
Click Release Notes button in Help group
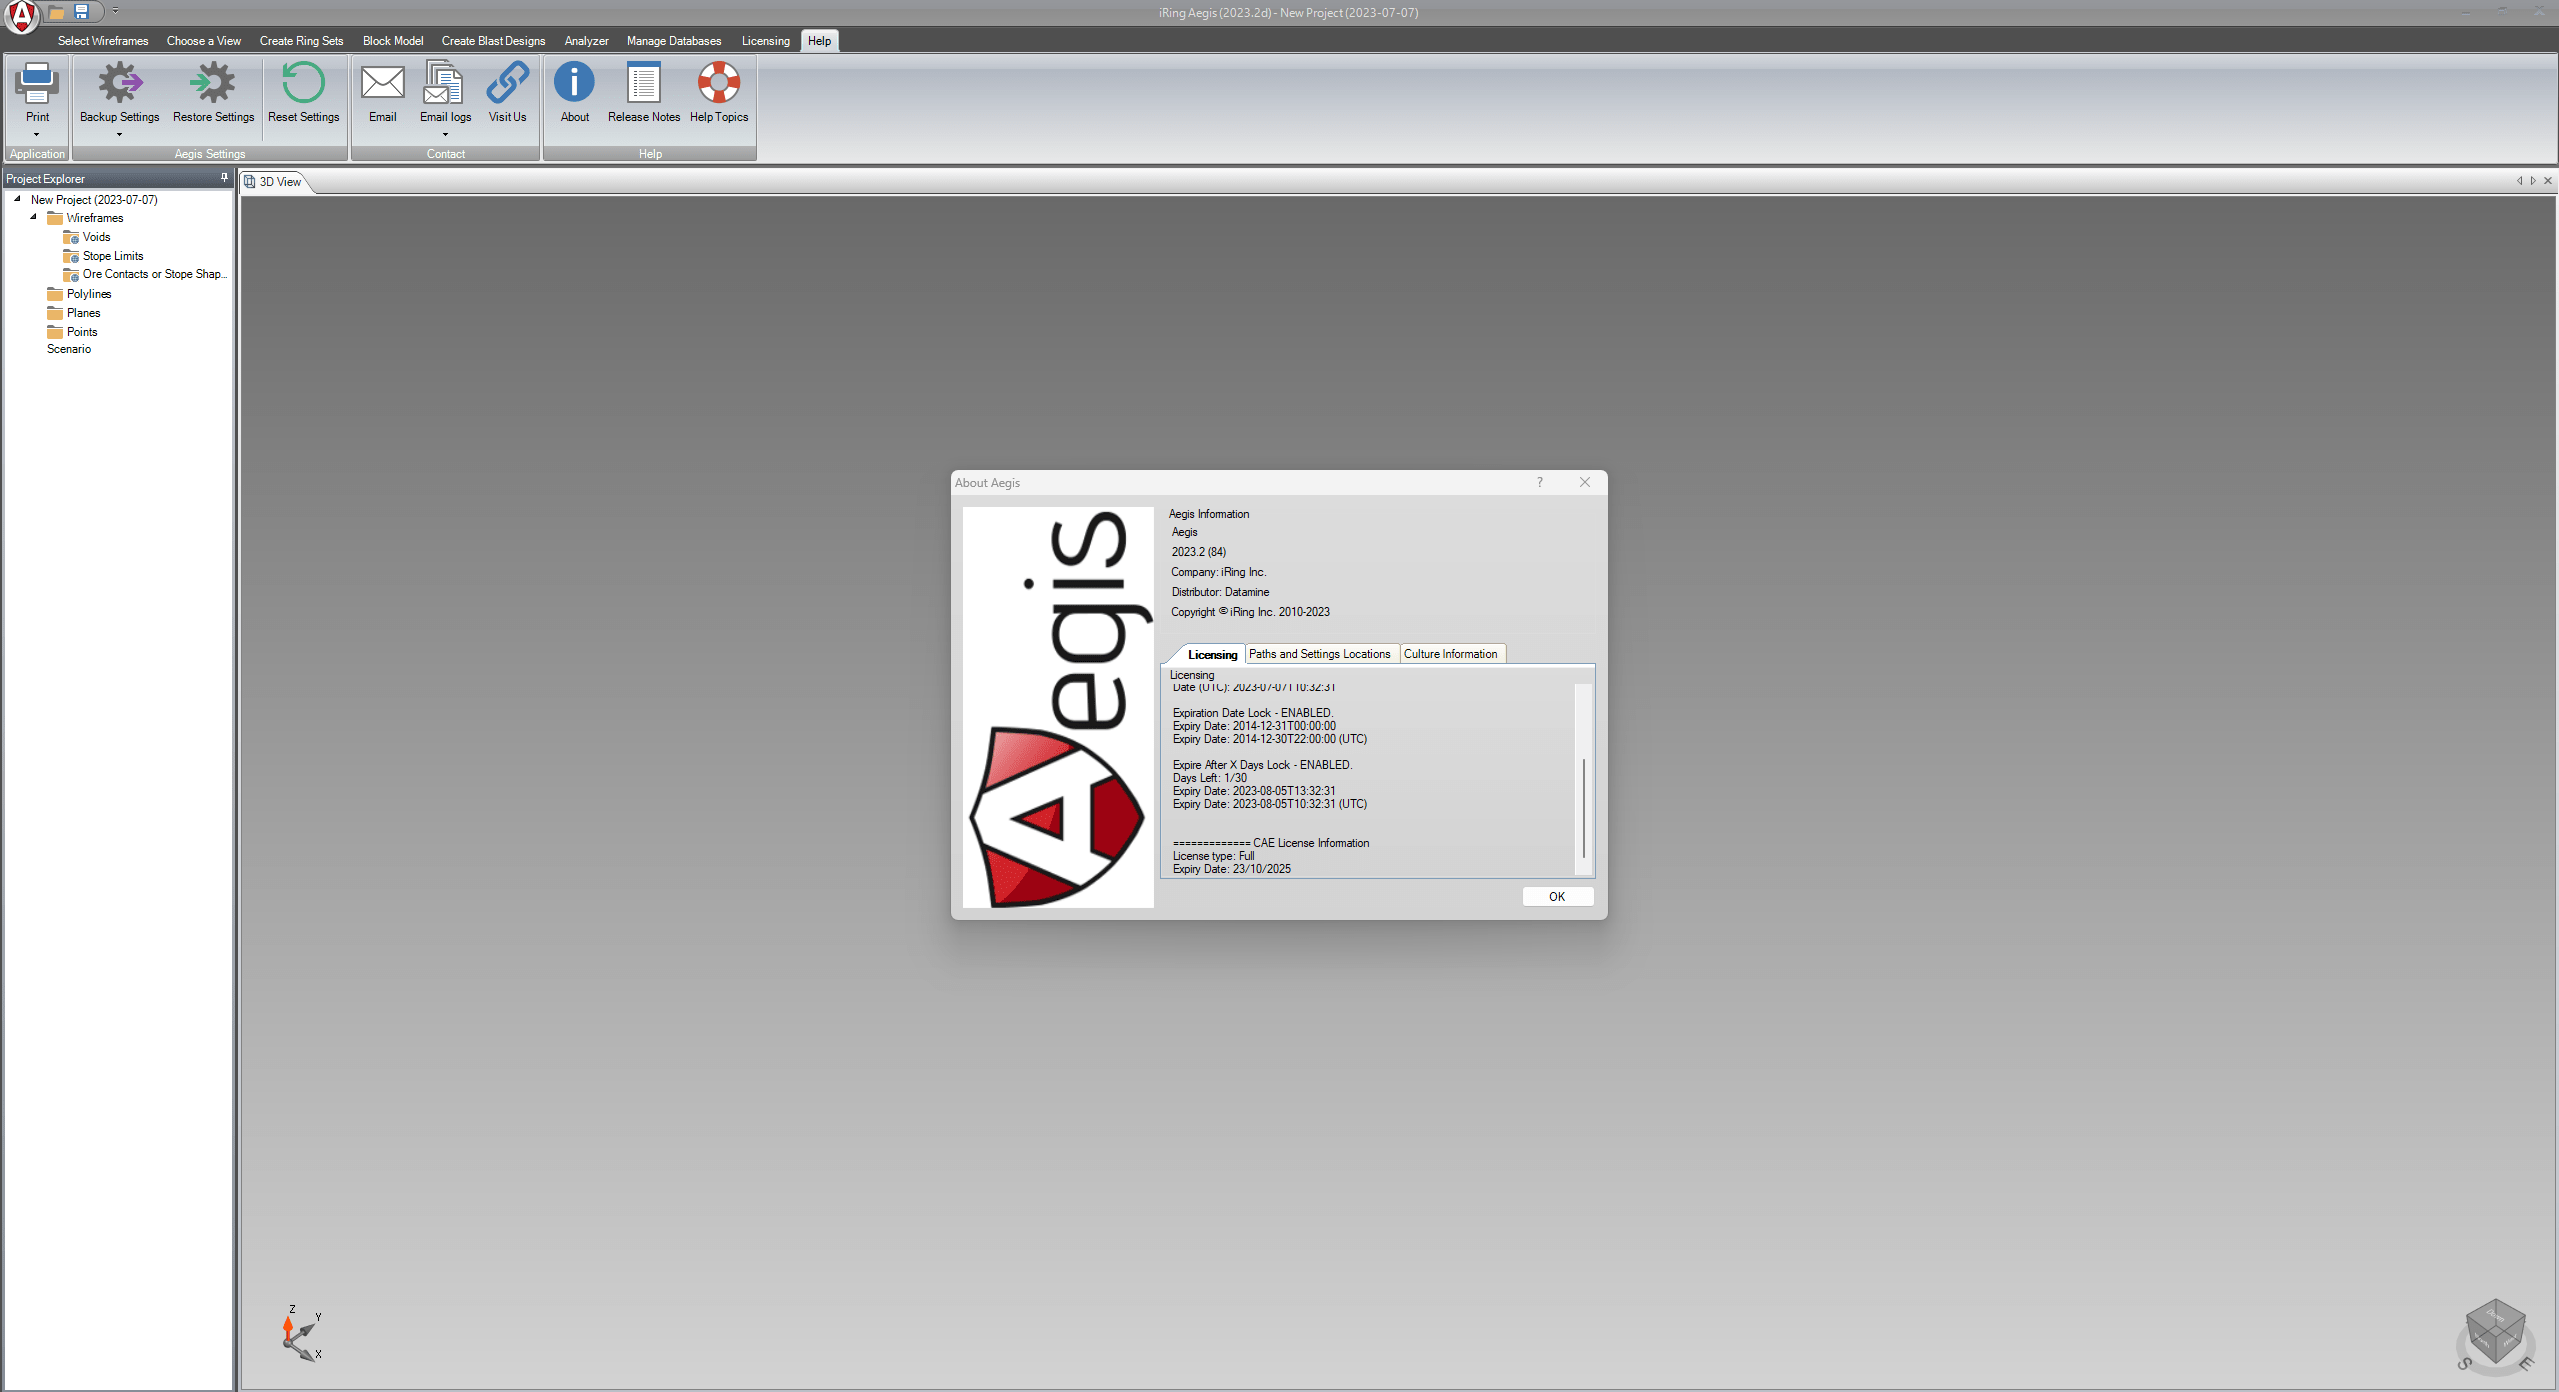pos(643,94)
